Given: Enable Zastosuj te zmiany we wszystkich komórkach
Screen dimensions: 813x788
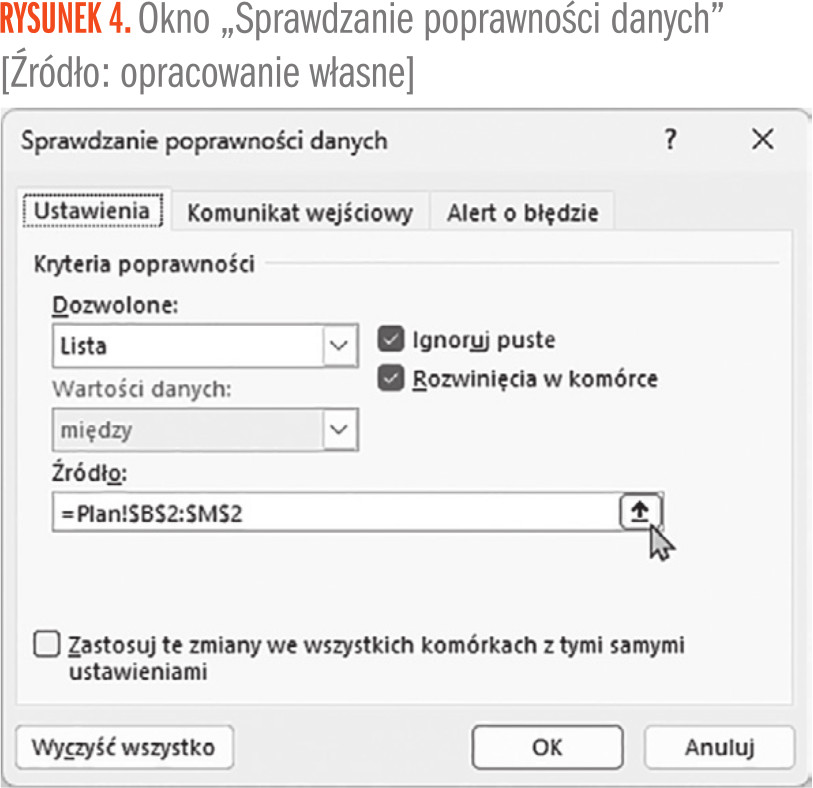Looking at the screenshot, I should coord(47,645).
